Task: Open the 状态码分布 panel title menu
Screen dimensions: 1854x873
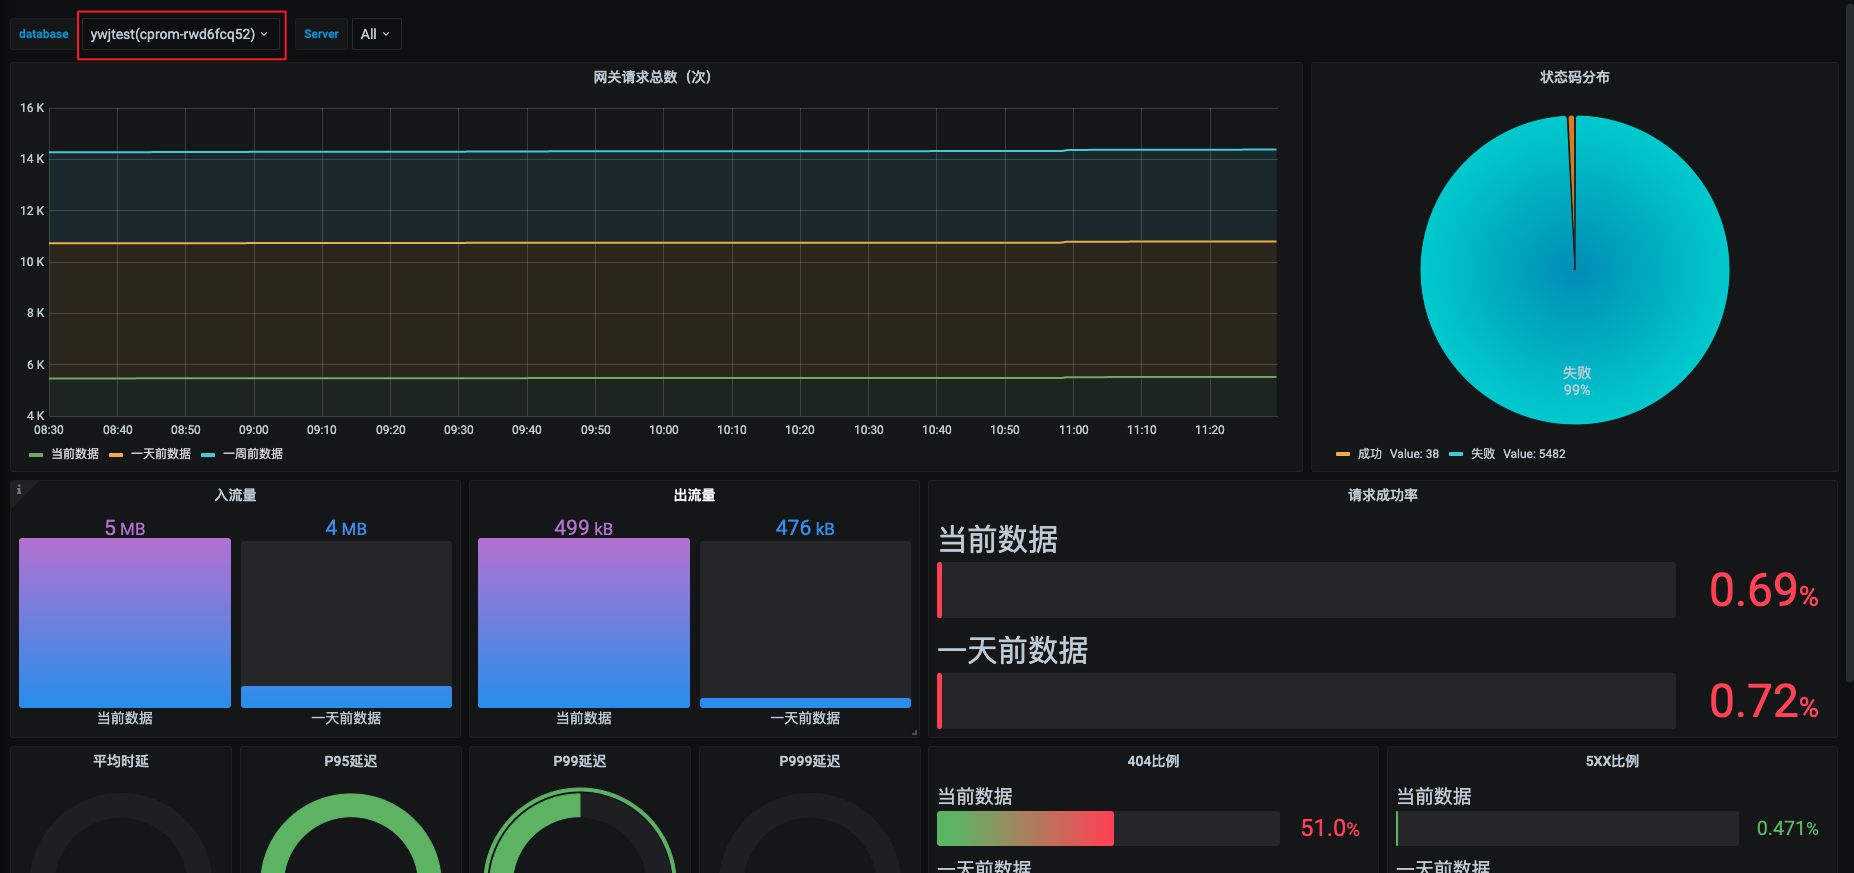Action: pos(1574,77)
